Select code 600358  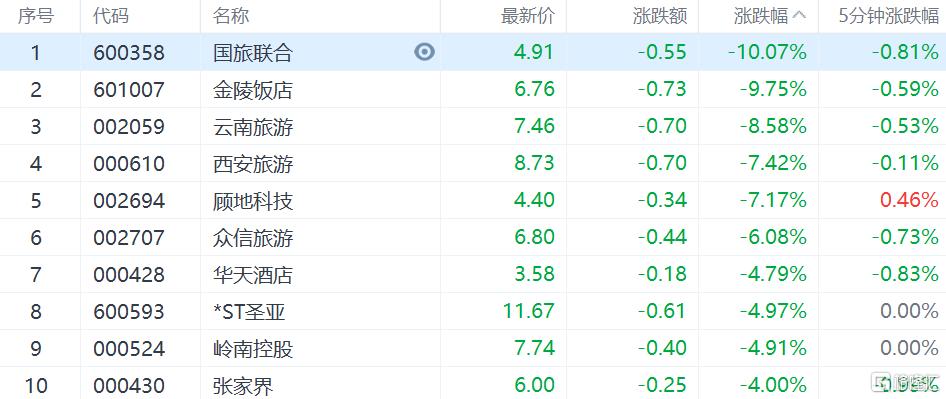click(129, 53)
